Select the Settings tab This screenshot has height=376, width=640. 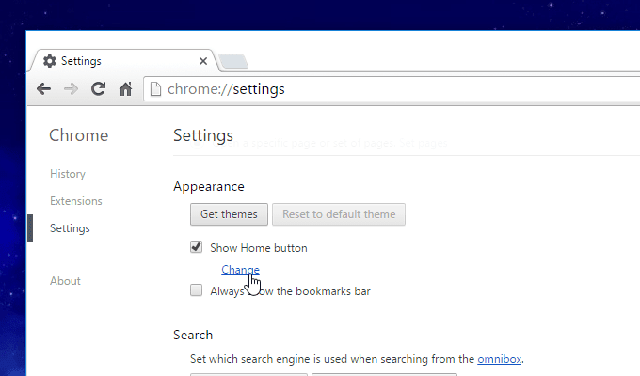point(124,61)
